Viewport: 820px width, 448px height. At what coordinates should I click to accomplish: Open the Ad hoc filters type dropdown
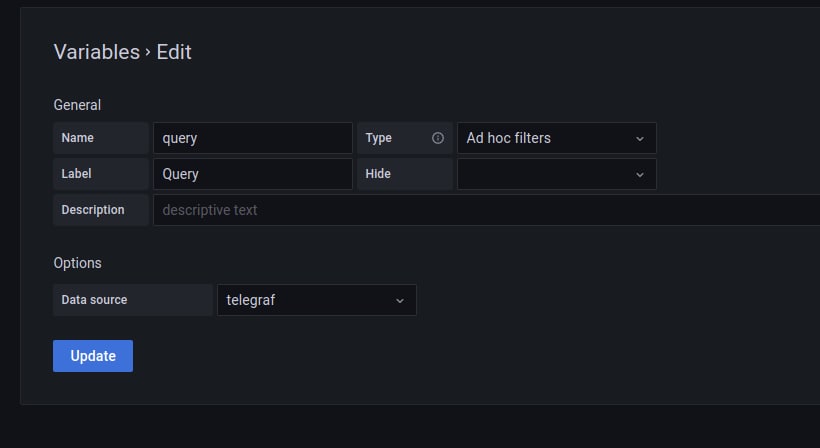point(556,138)
